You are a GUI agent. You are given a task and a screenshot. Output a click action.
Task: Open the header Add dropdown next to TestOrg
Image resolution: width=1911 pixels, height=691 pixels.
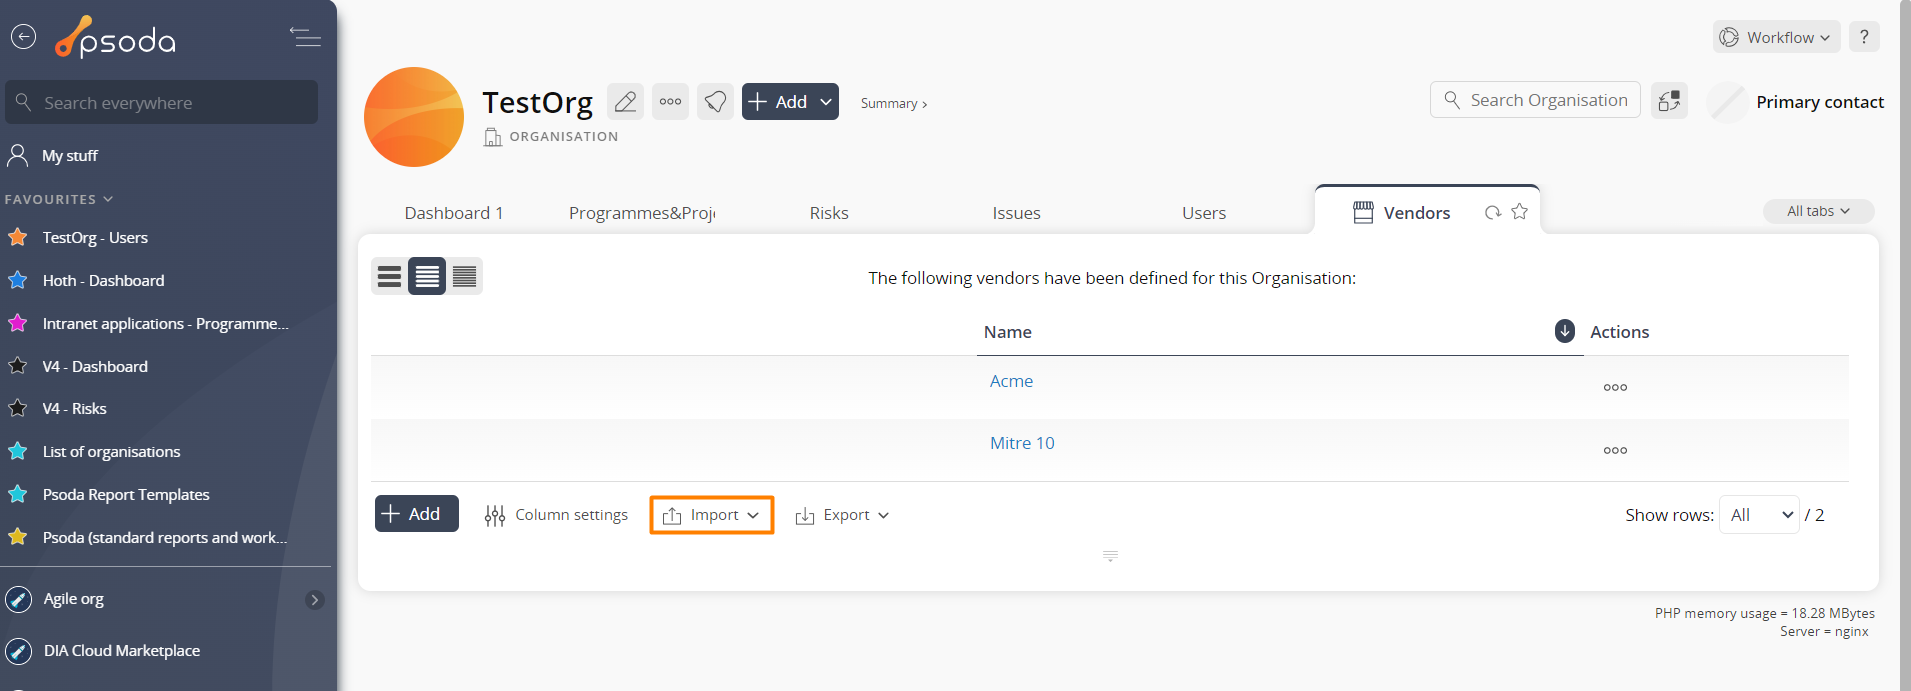790,101
